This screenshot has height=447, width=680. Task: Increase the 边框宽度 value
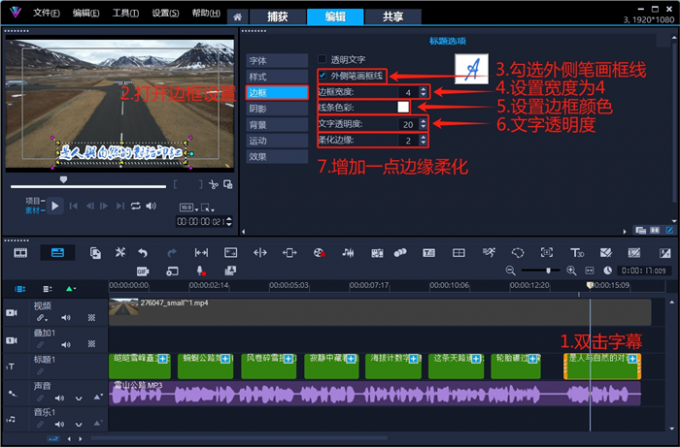423,89
